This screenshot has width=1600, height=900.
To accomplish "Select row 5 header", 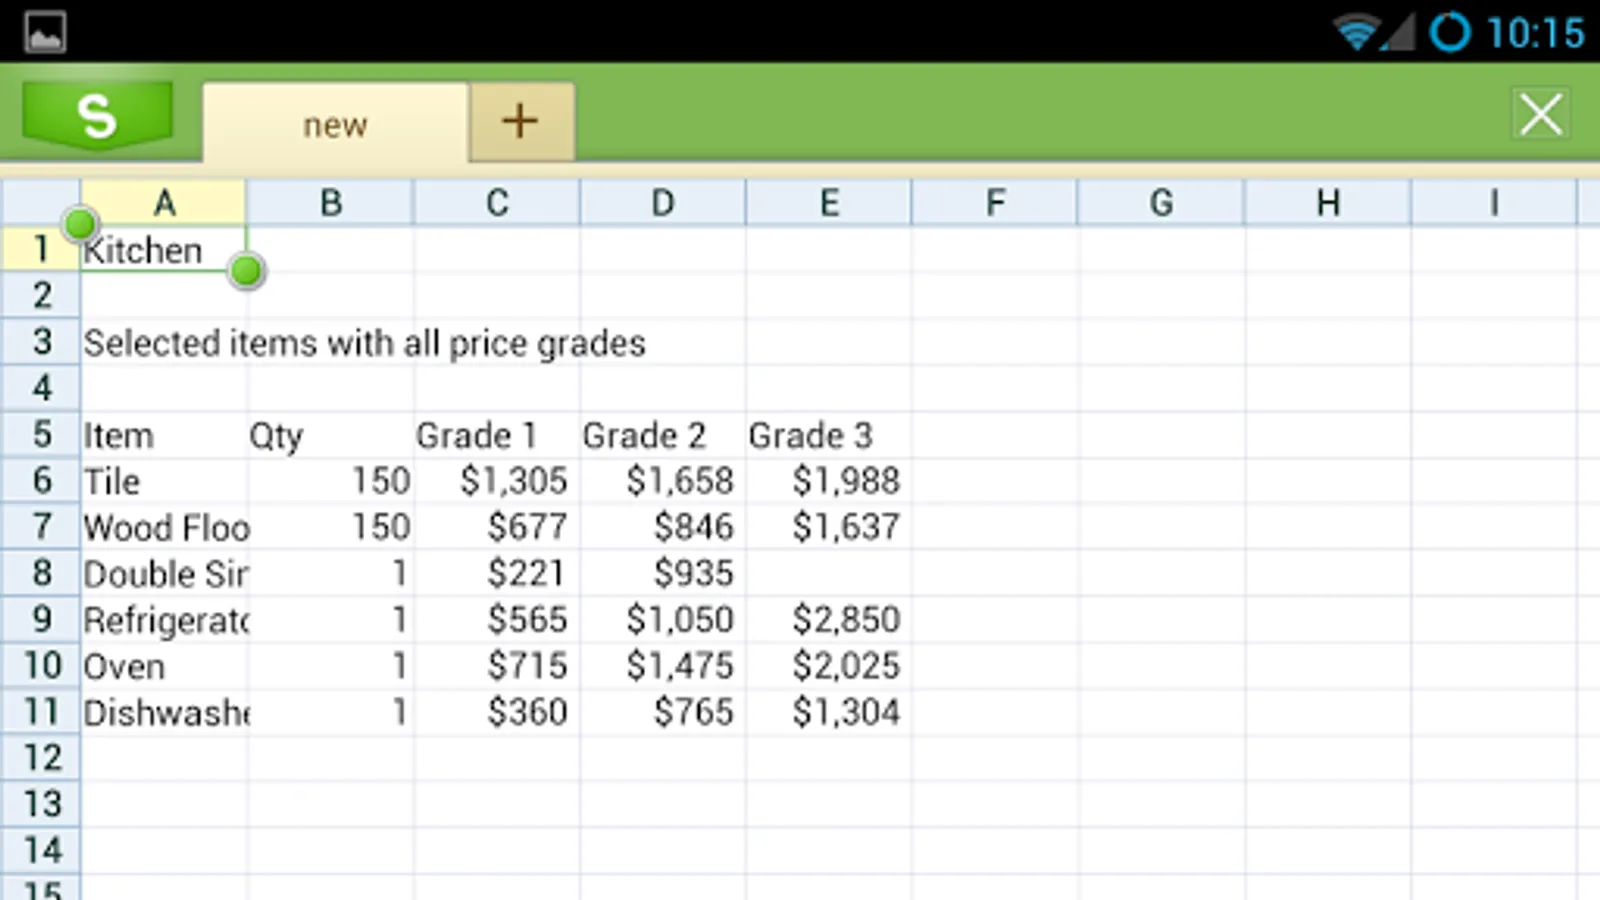I will pos(41,435).
